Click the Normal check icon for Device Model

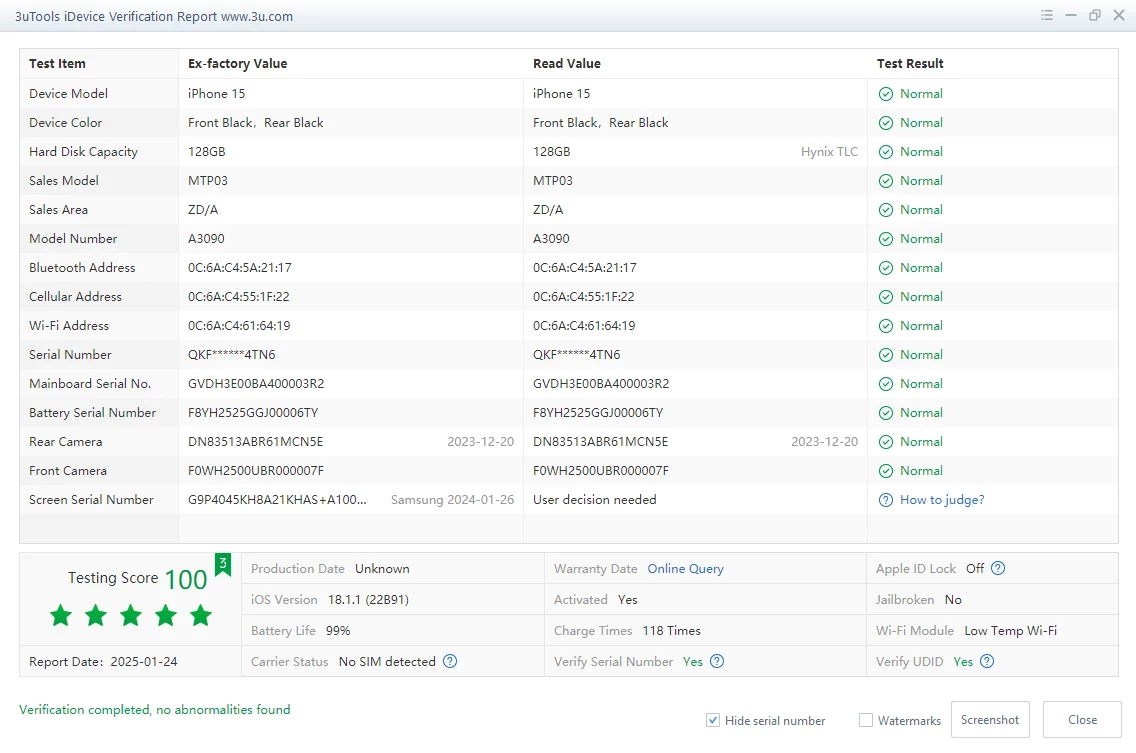pos(885,94)
